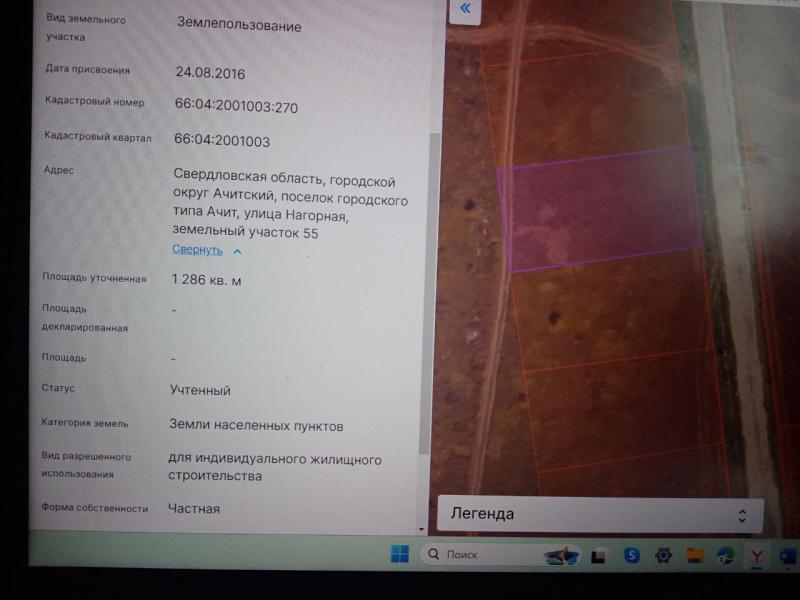Collapse address using chevron beside Свернуть

pos(237,251)
